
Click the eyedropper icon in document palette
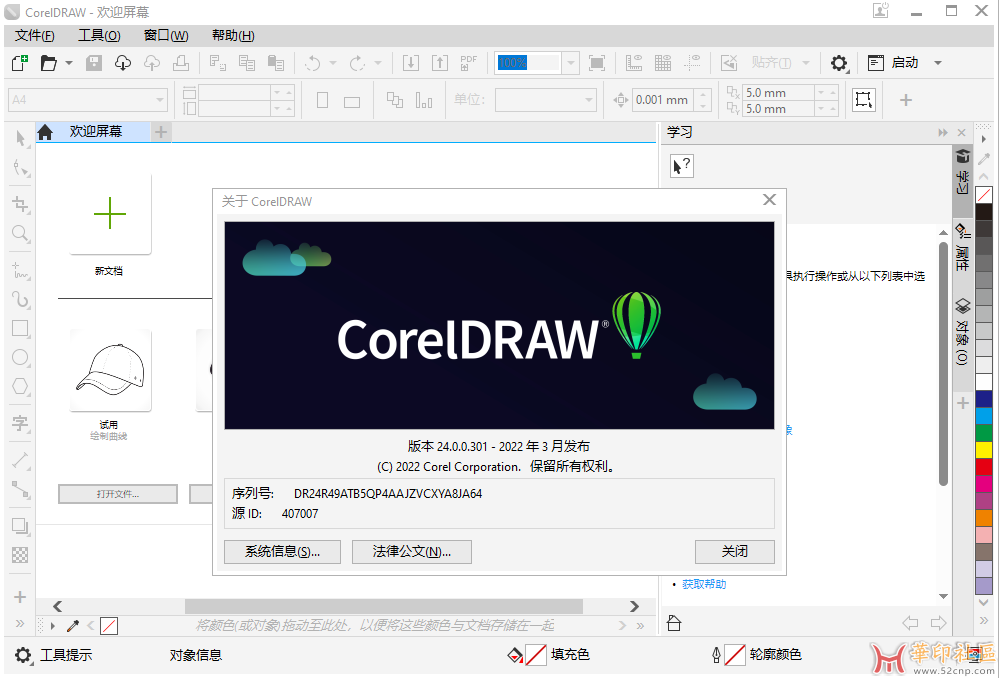73,626
